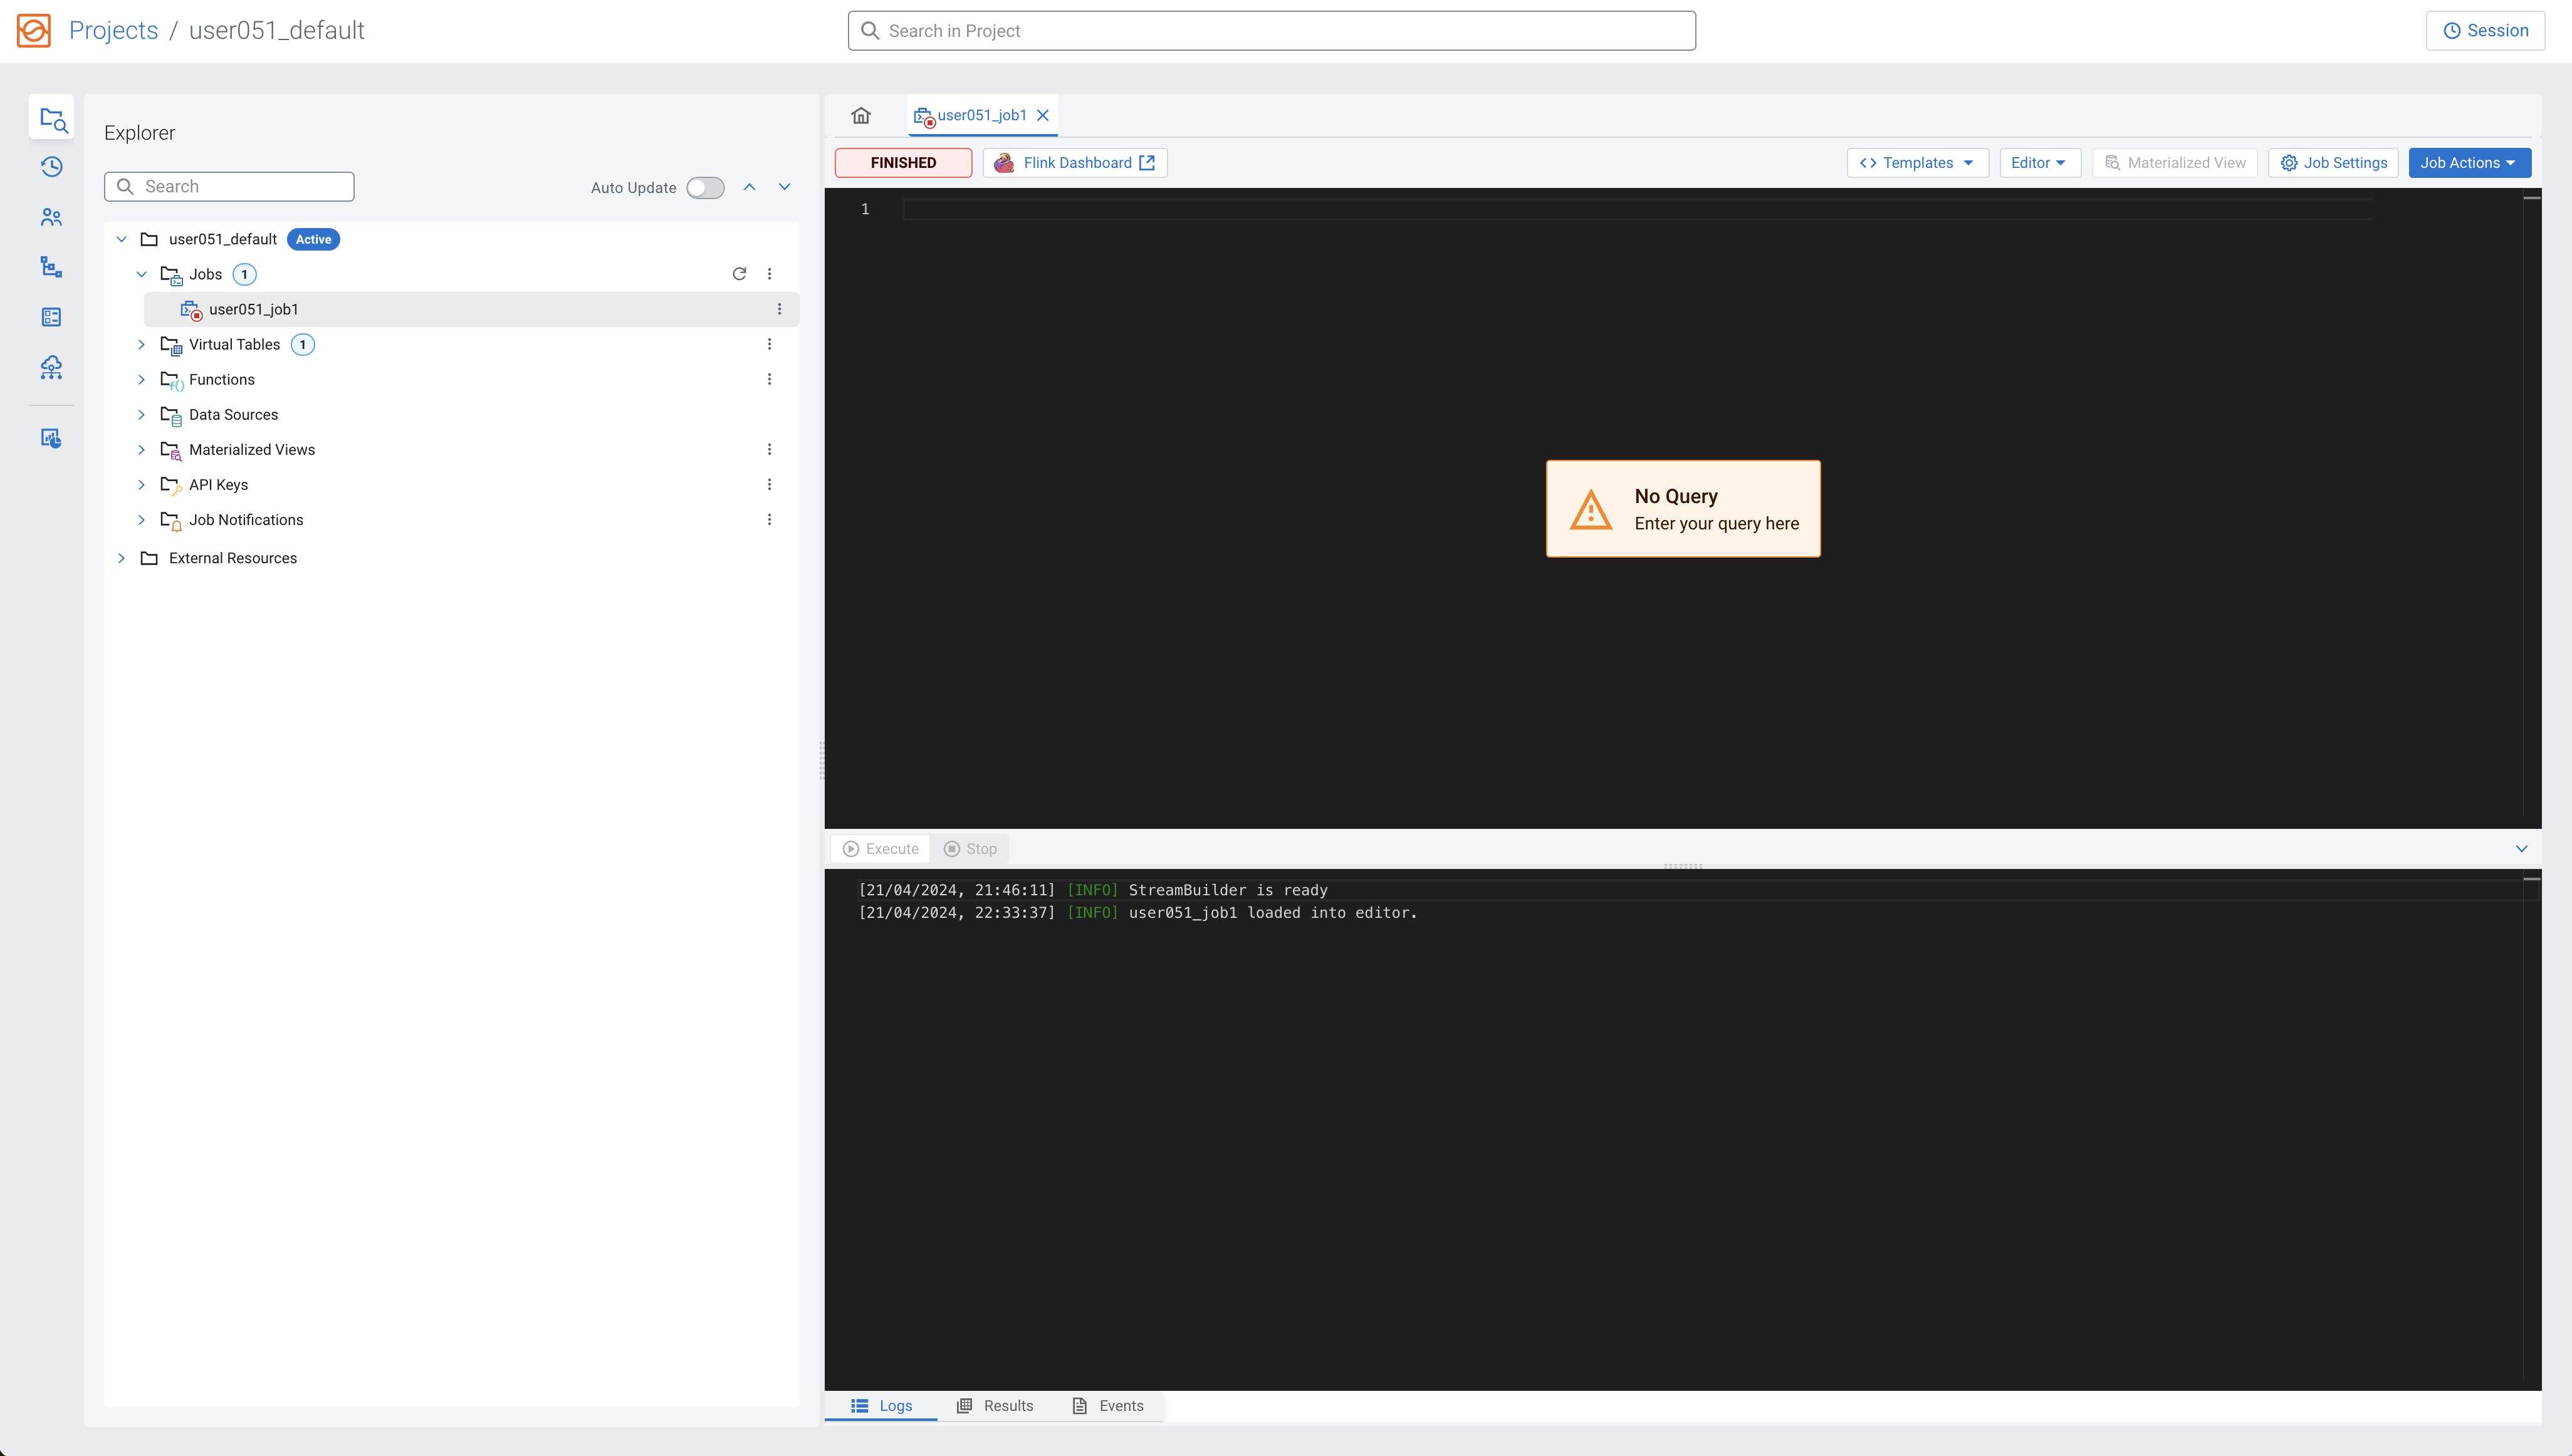Viewport: 2572px width, 1456px height.
Task: Open the Explorer sidebar icon
Action: (51, 119)
